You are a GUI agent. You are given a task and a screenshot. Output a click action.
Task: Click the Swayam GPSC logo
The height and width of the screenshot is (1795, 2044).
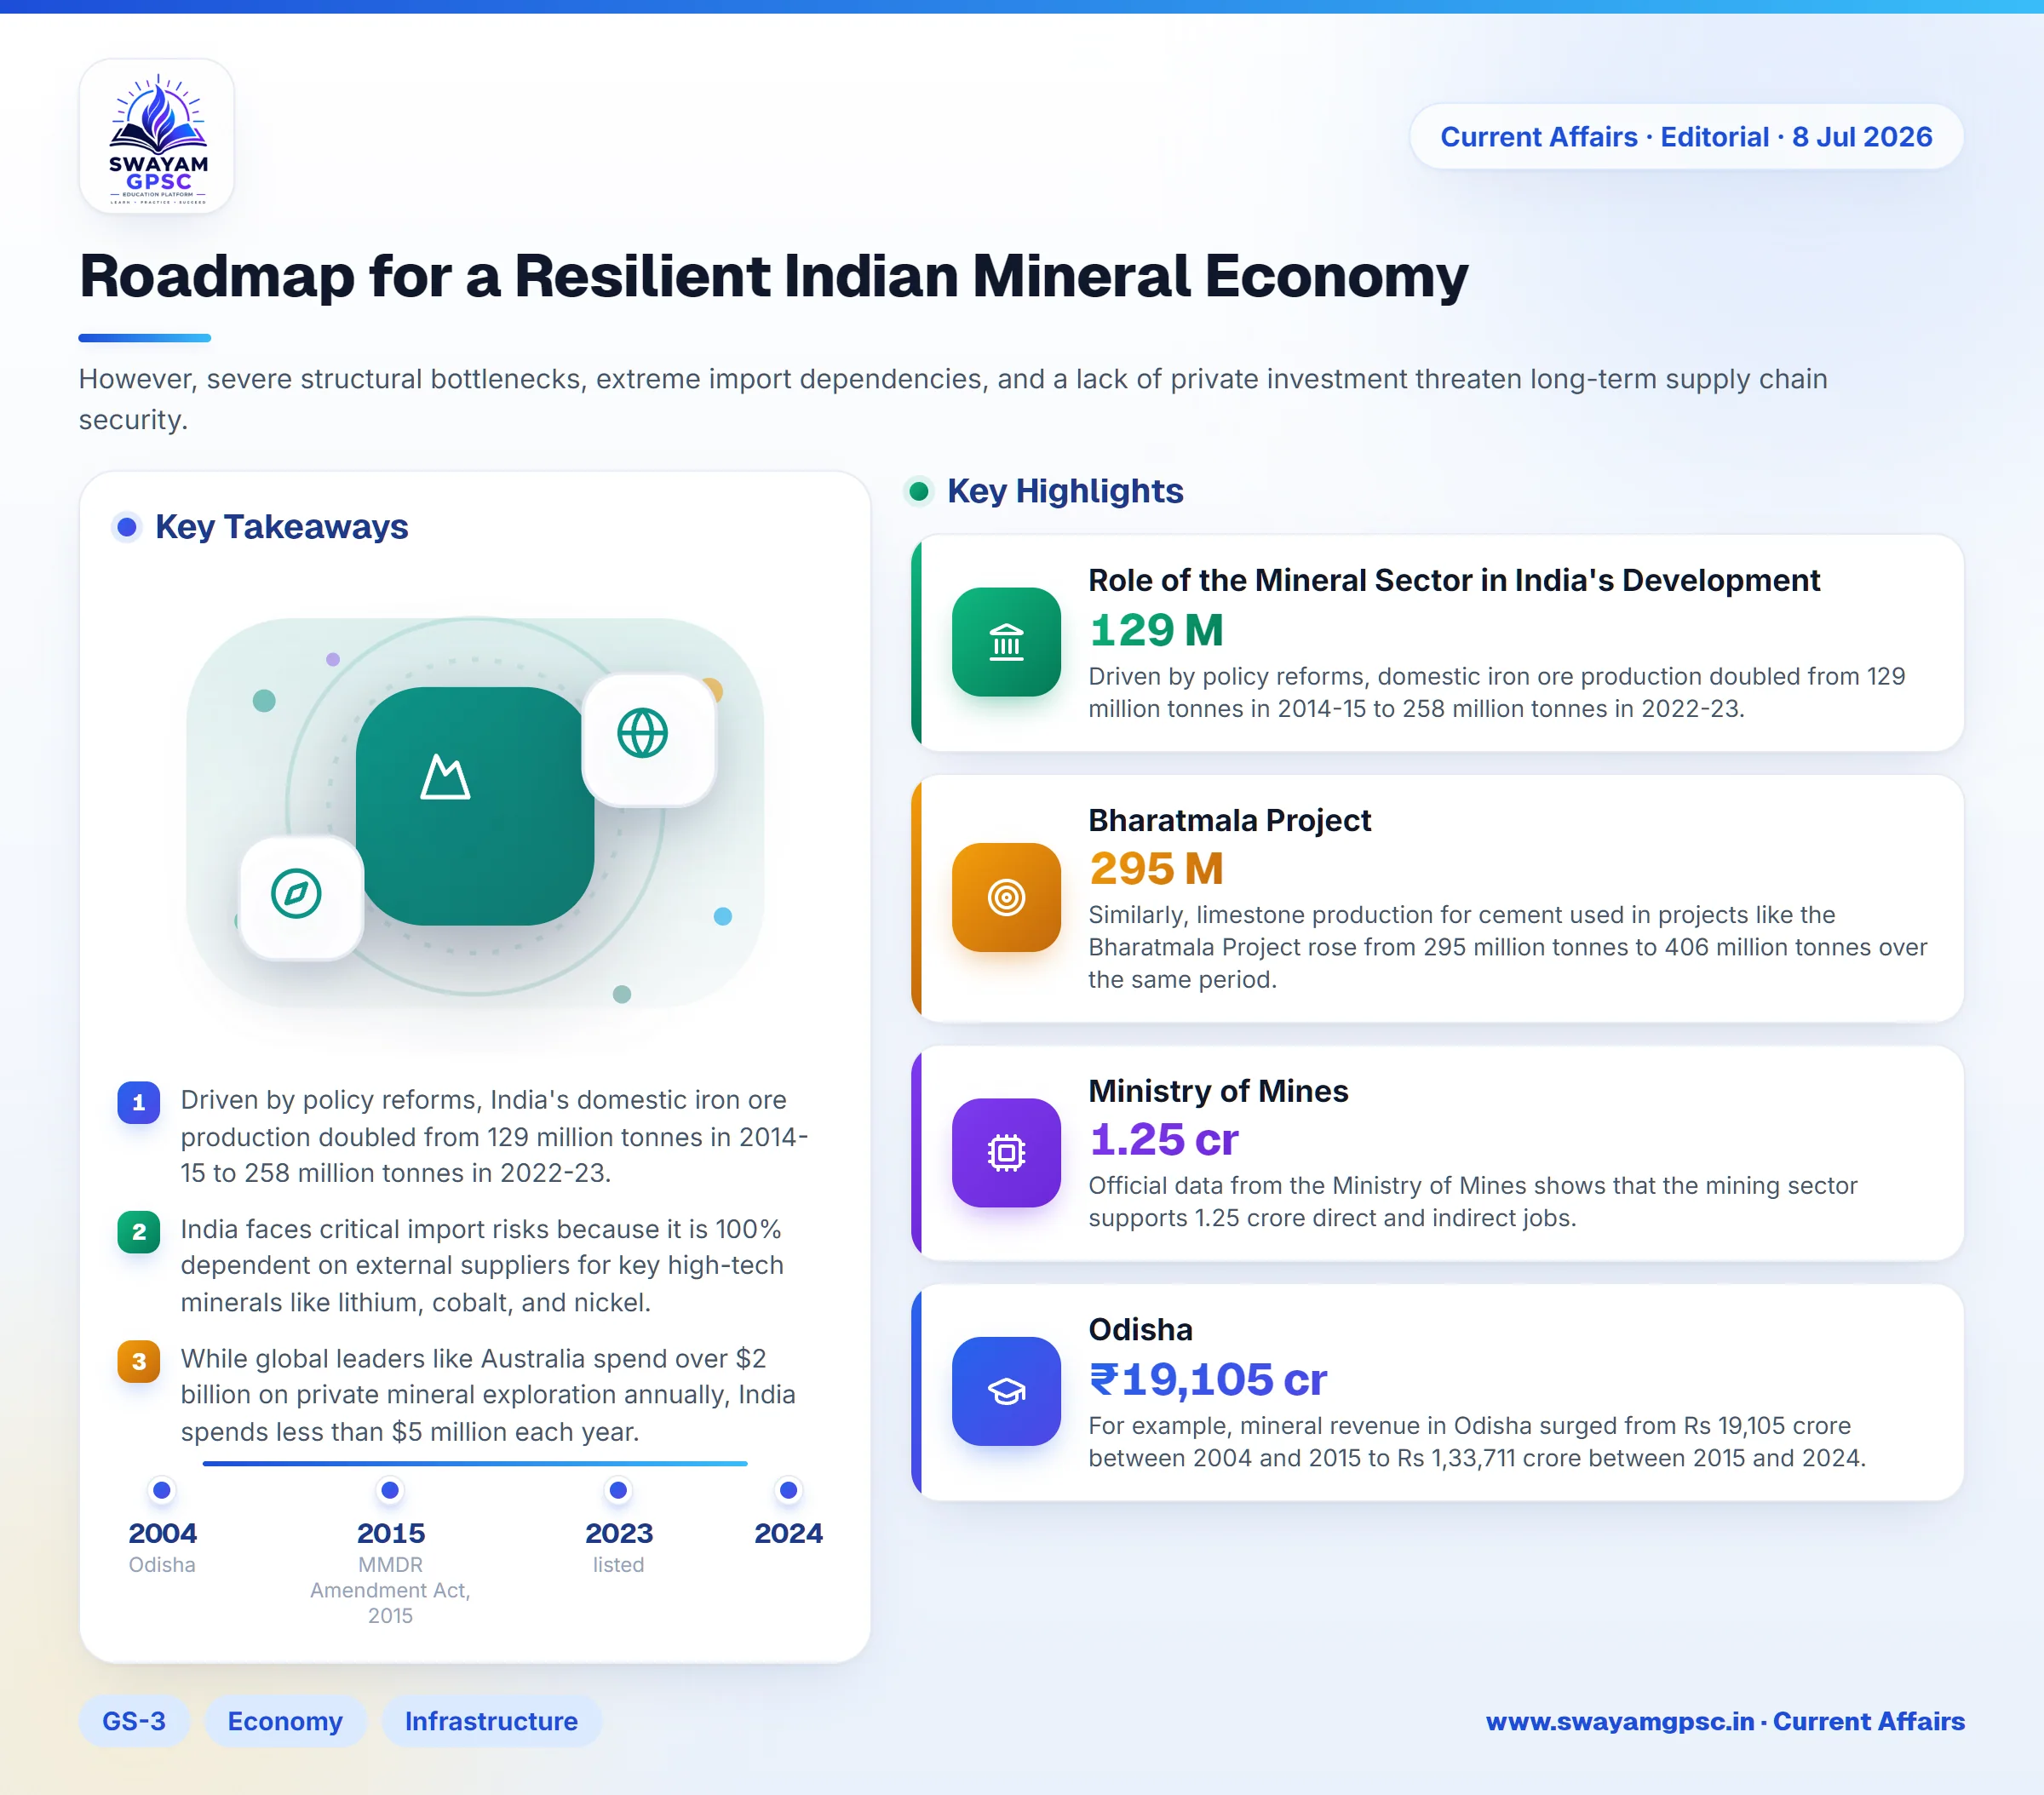click(157, 136)
